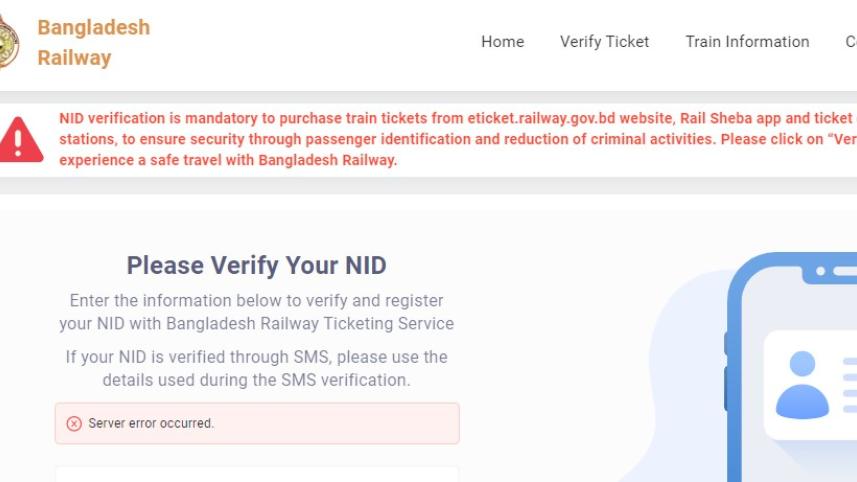The height and width of the screenshot is (482, 857).
Task: Go to the Home page
Action: click(502, 41)
